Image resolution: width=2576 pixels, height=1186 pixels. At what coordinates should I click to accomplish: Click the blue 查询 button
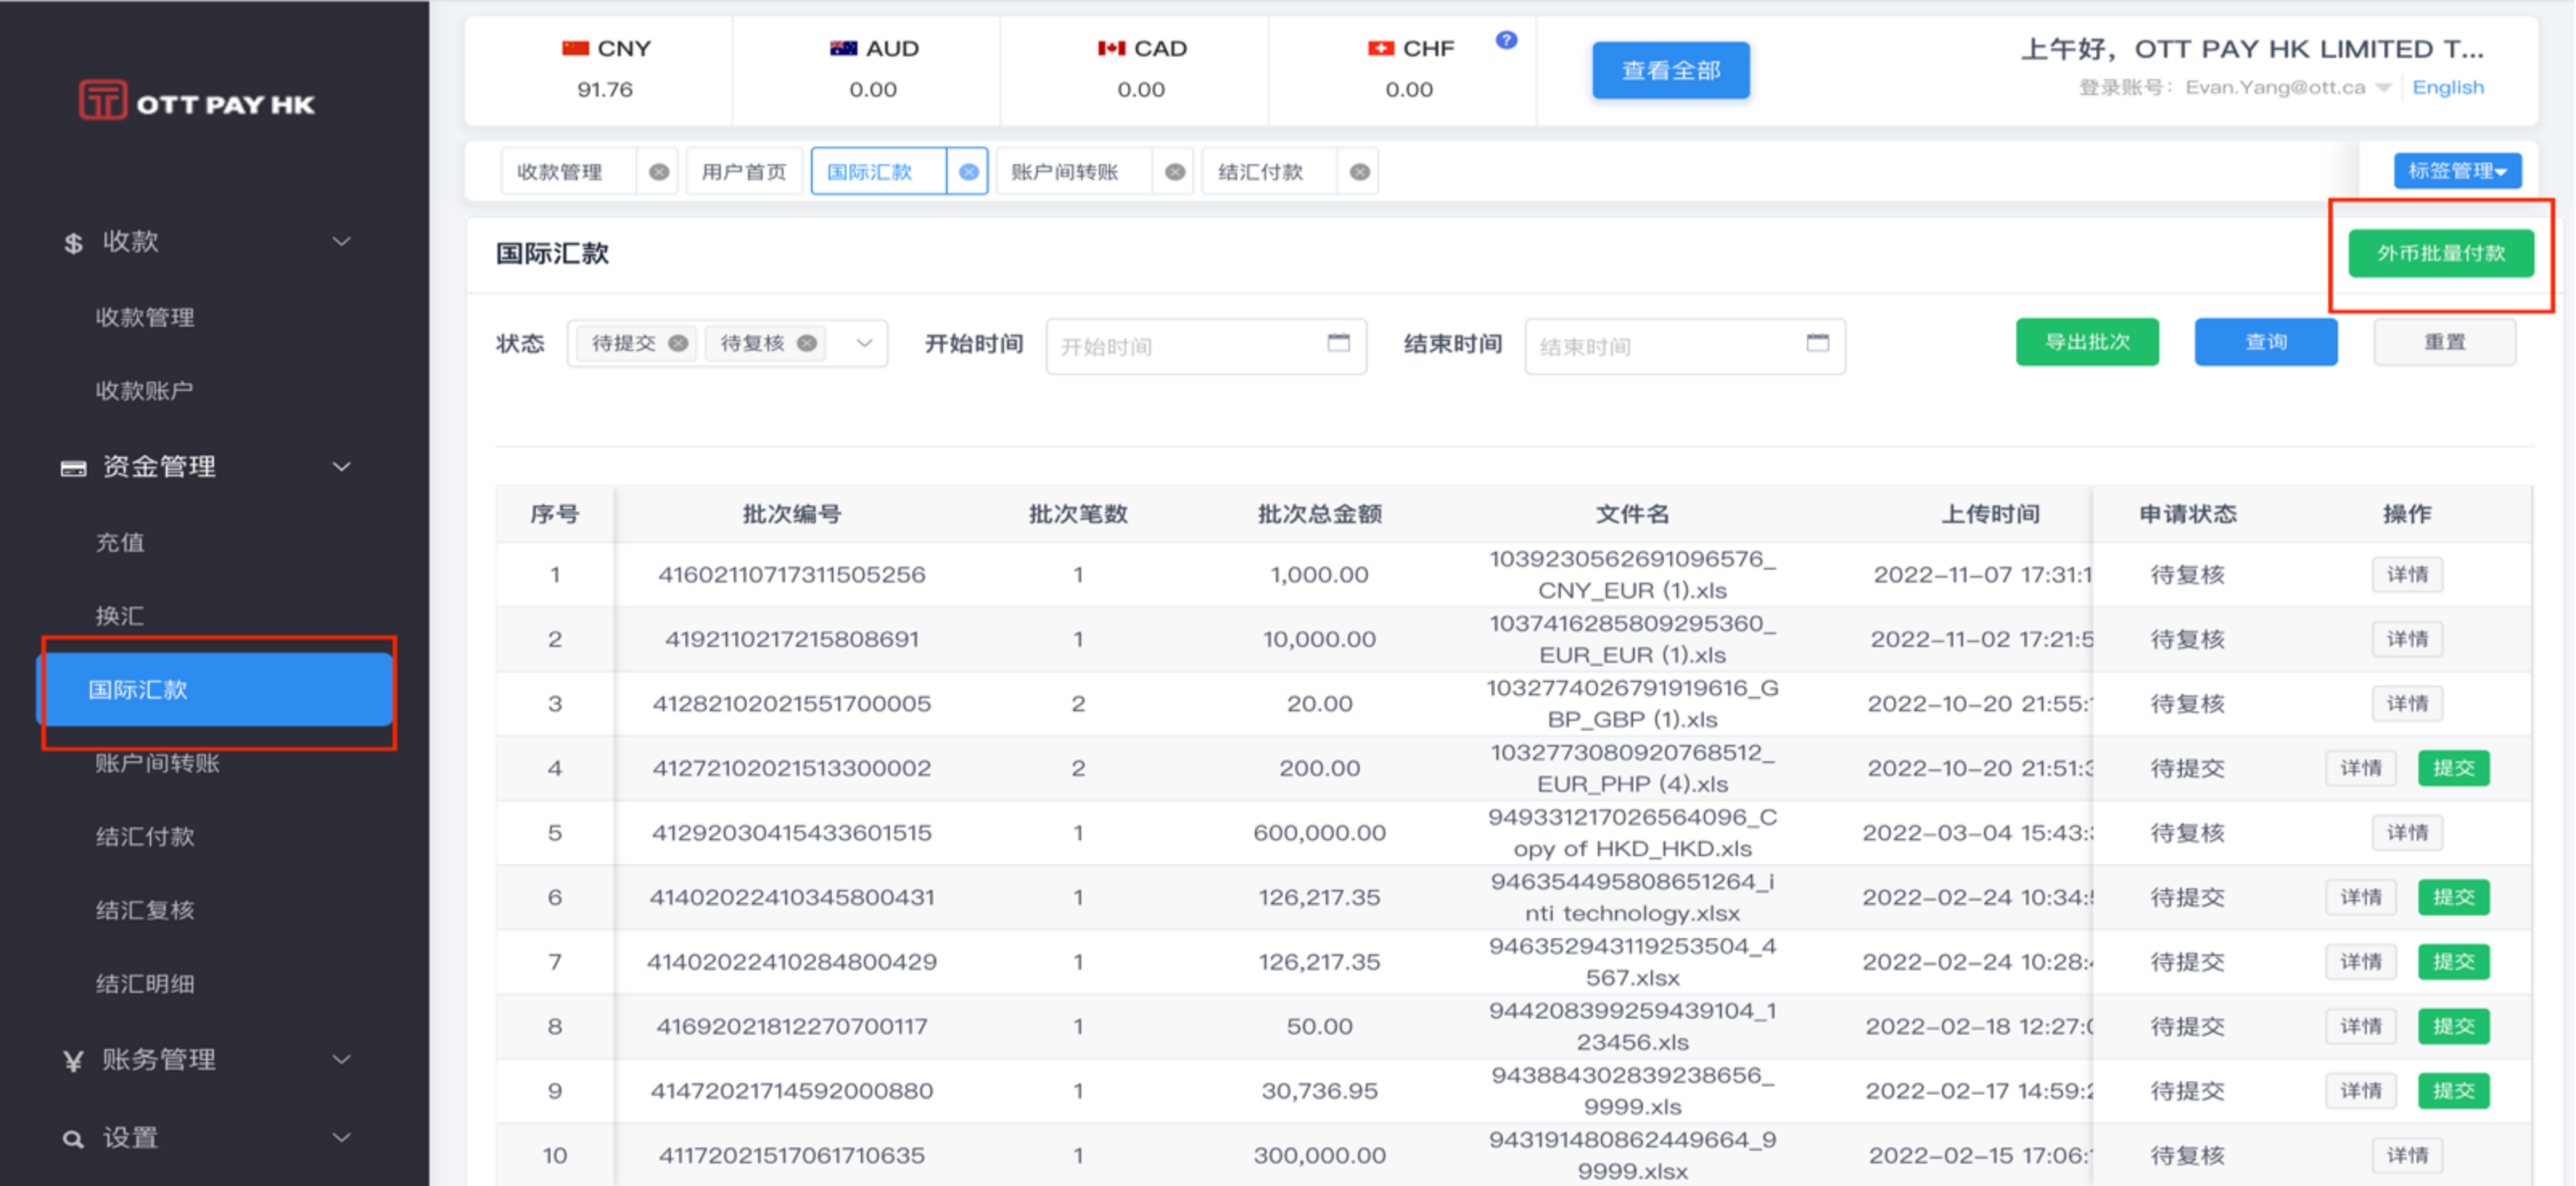coord(2266,342)
